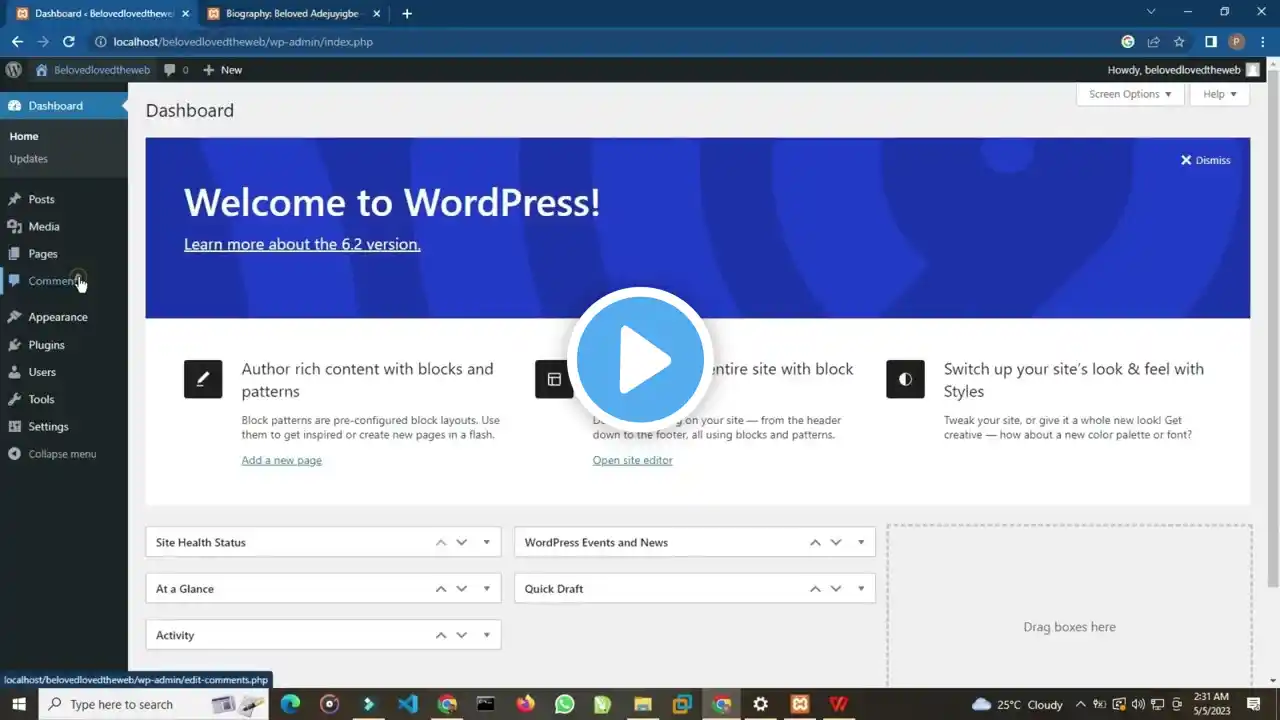Open the Chrome profile avatar

coord(1236,42)
